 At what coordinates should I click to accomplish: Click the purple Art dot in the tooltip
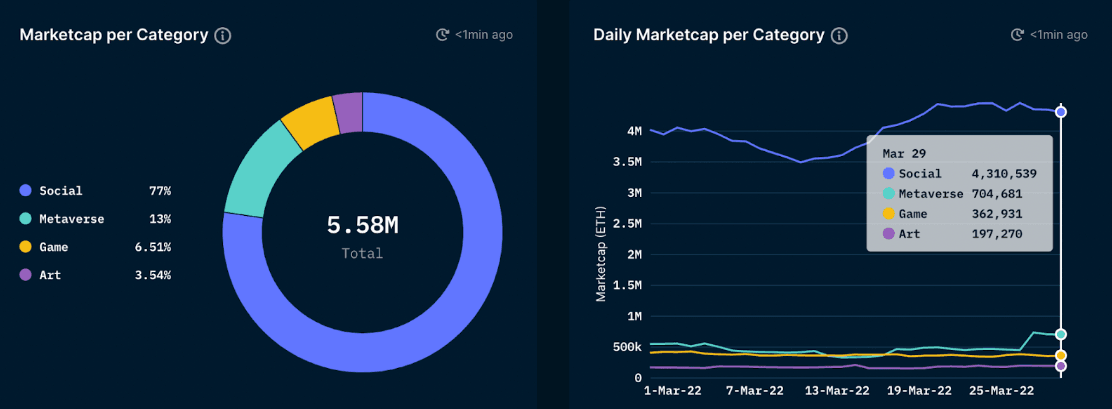tap(889, 234)
